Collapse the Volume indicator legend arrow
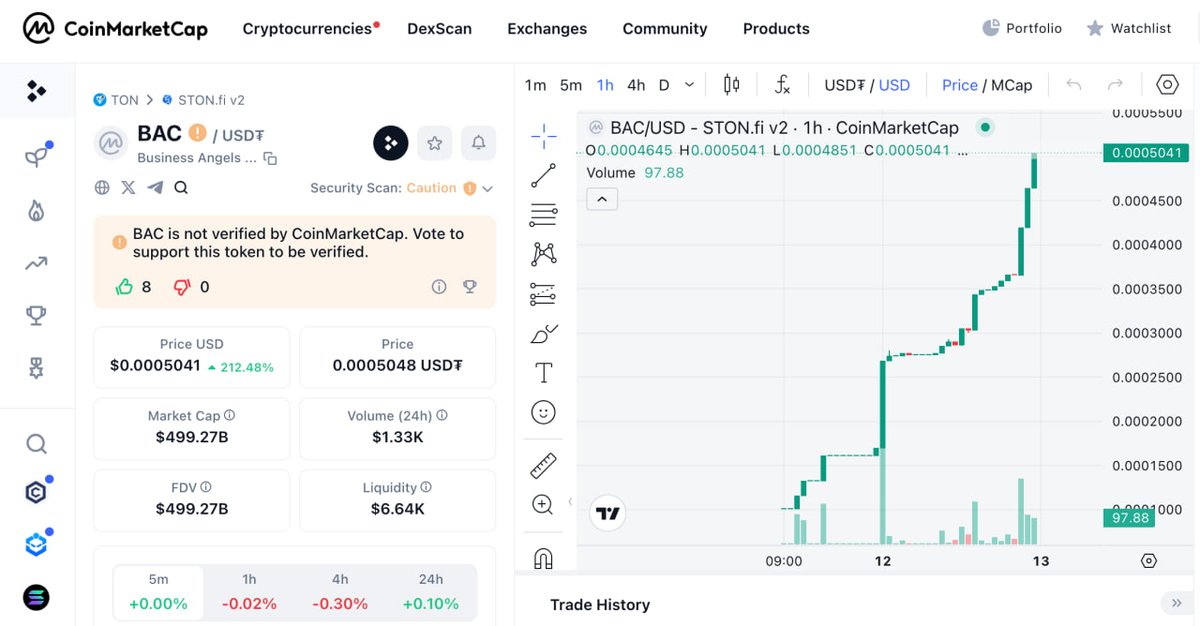Image resolution: width=1200 pixels, height=626 pixels. (602, 200)
